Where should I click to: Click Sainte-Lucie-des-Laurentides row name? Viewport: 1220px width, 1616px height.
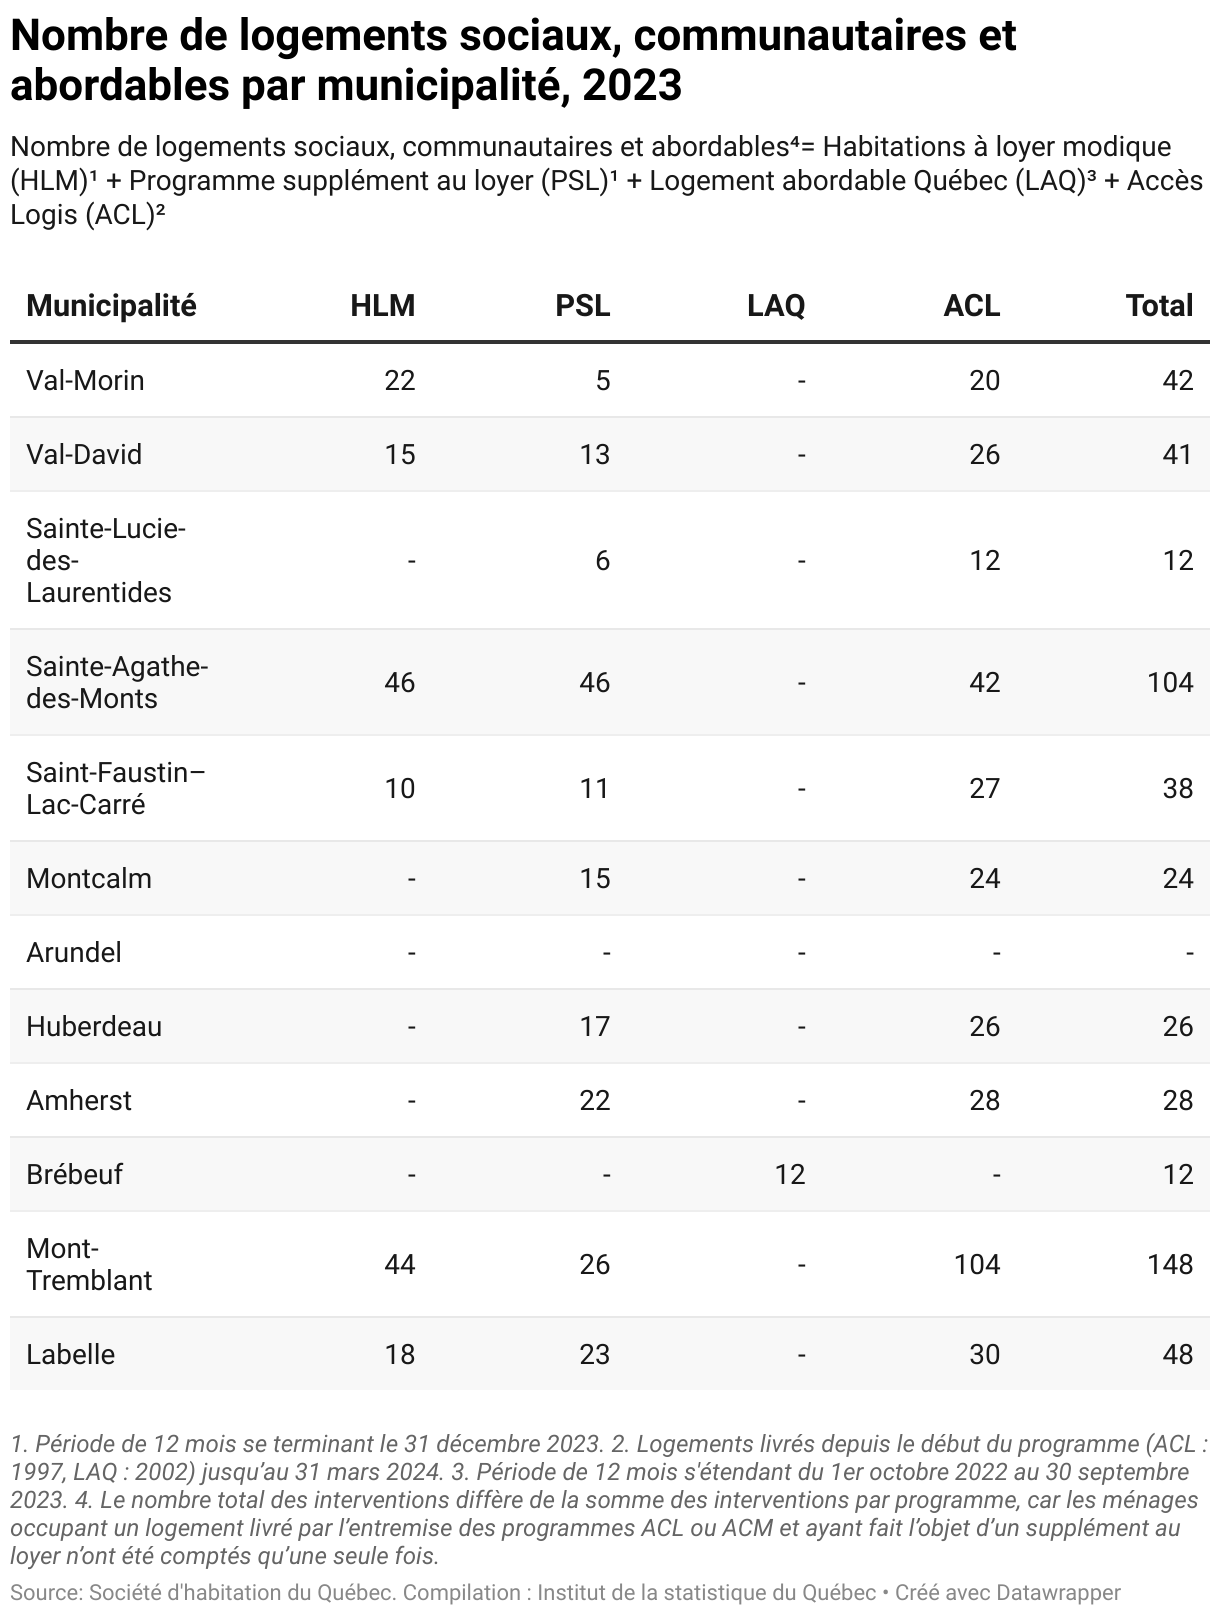click(106, 560)
